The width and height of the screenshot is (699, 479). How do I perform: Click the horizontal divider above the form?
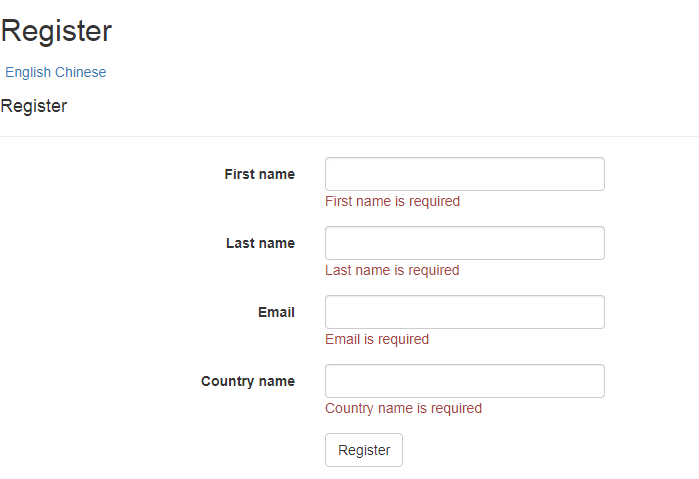349,136
